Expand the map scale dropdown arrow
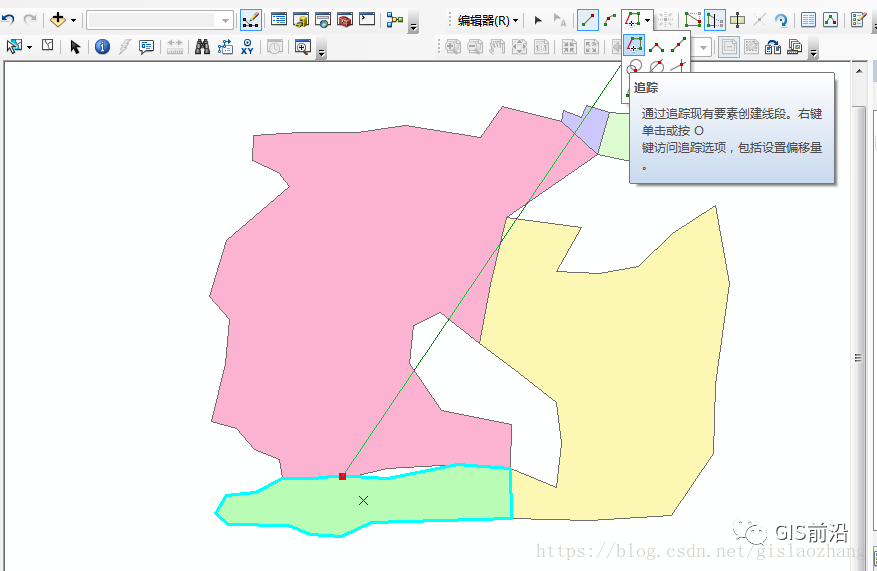The width and height of the screenshot is (877, 571). click(225, 21)
